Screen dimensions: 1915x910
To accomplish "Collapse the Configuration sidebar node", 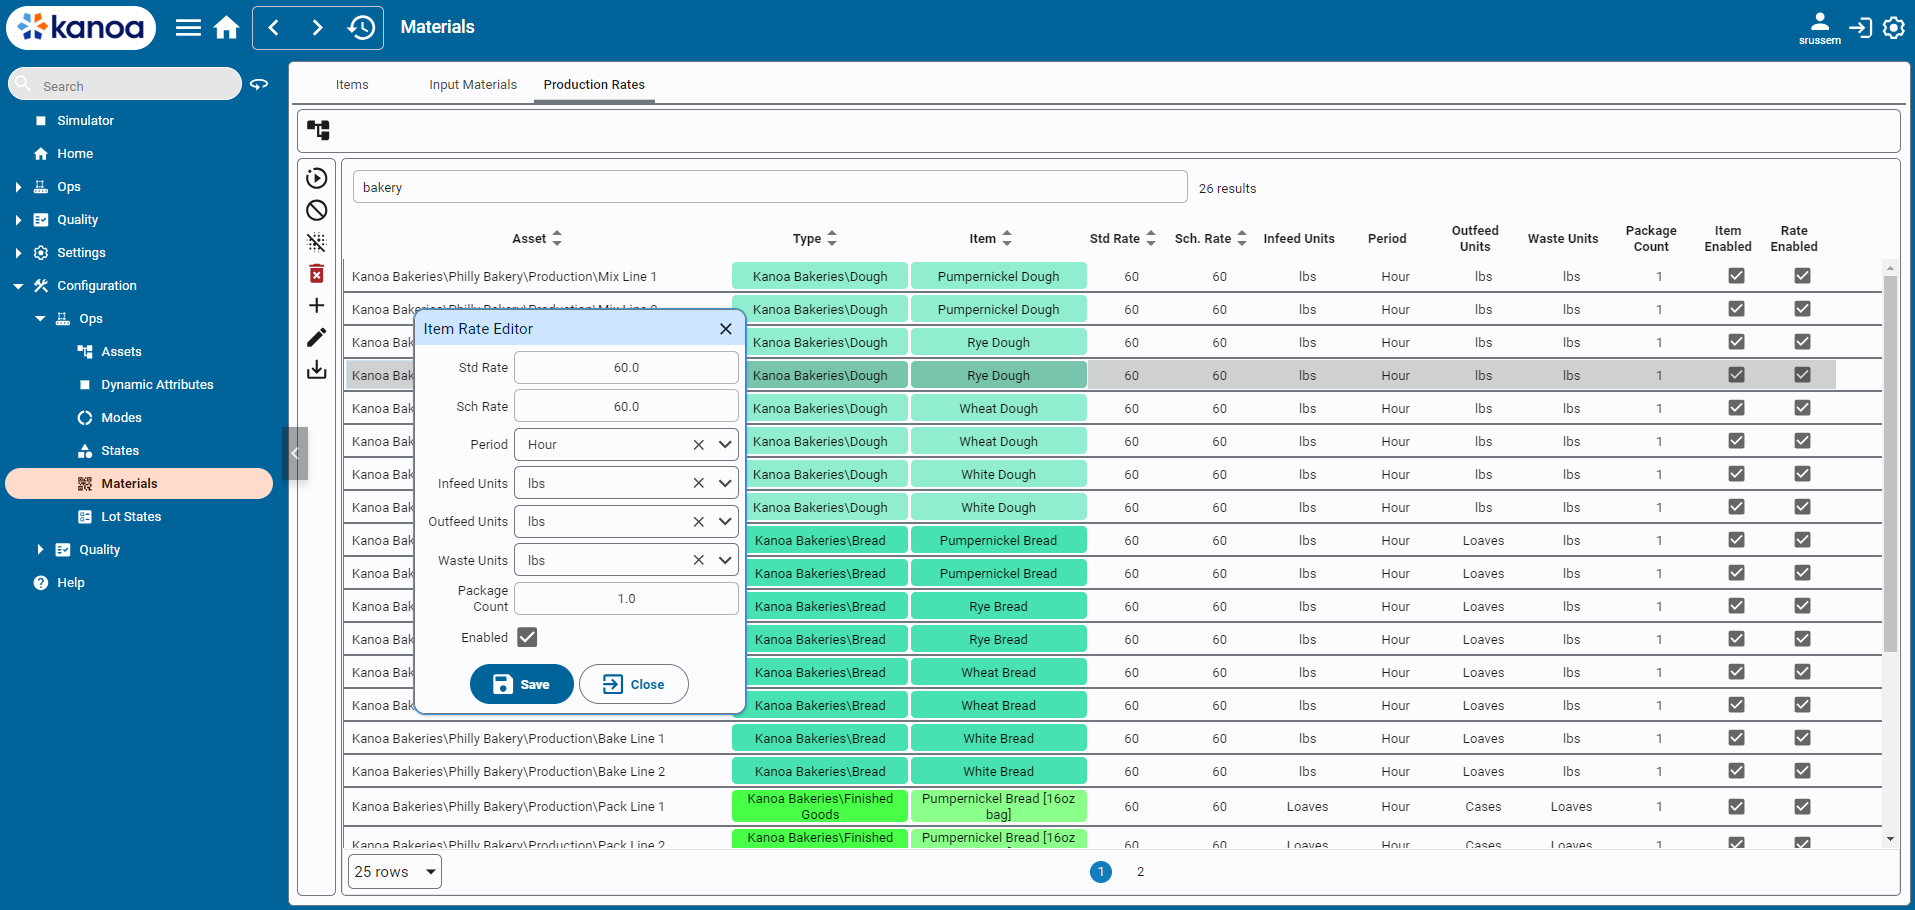I will (18, 286).
